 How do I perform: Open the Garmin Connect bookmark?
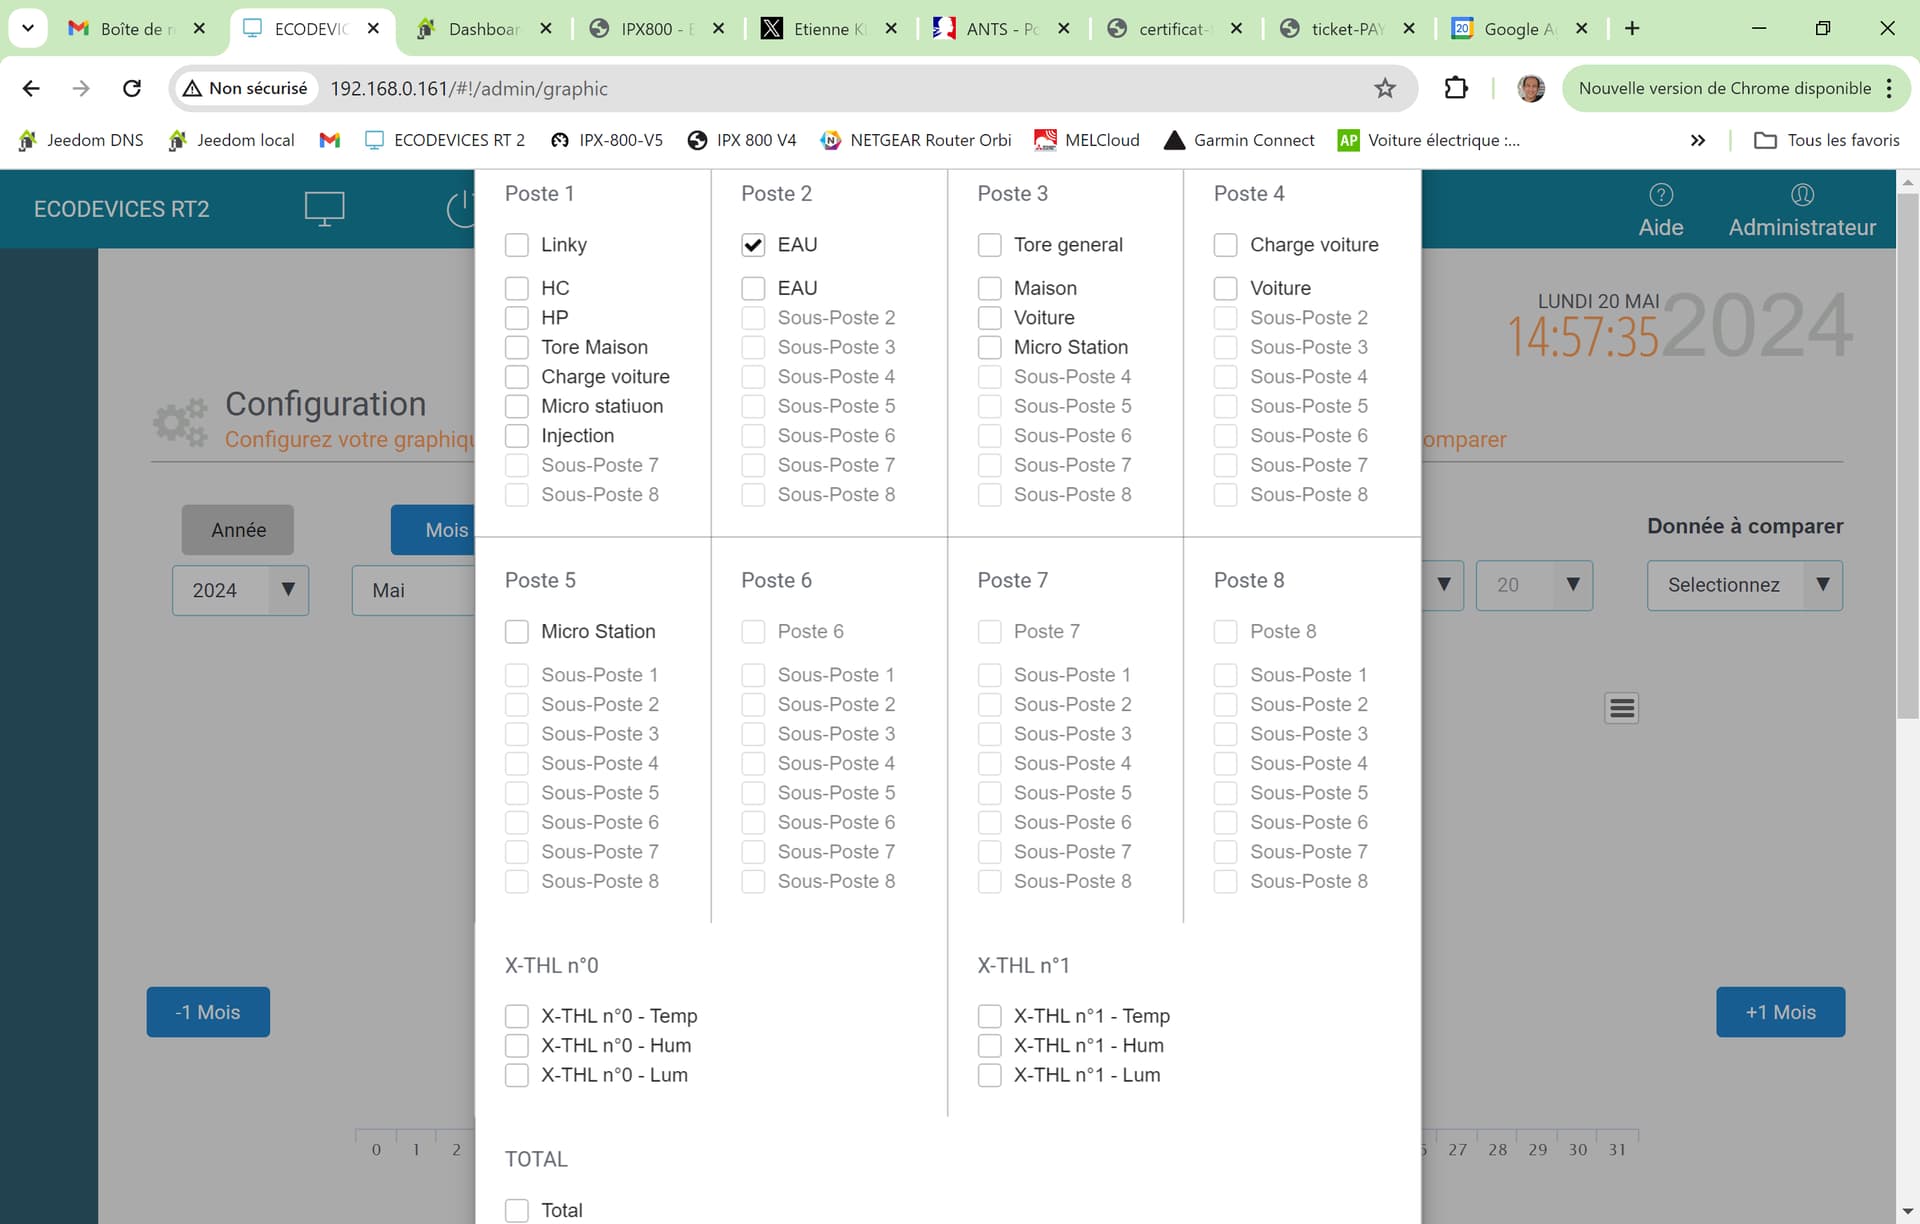[x=1240, y=140]
